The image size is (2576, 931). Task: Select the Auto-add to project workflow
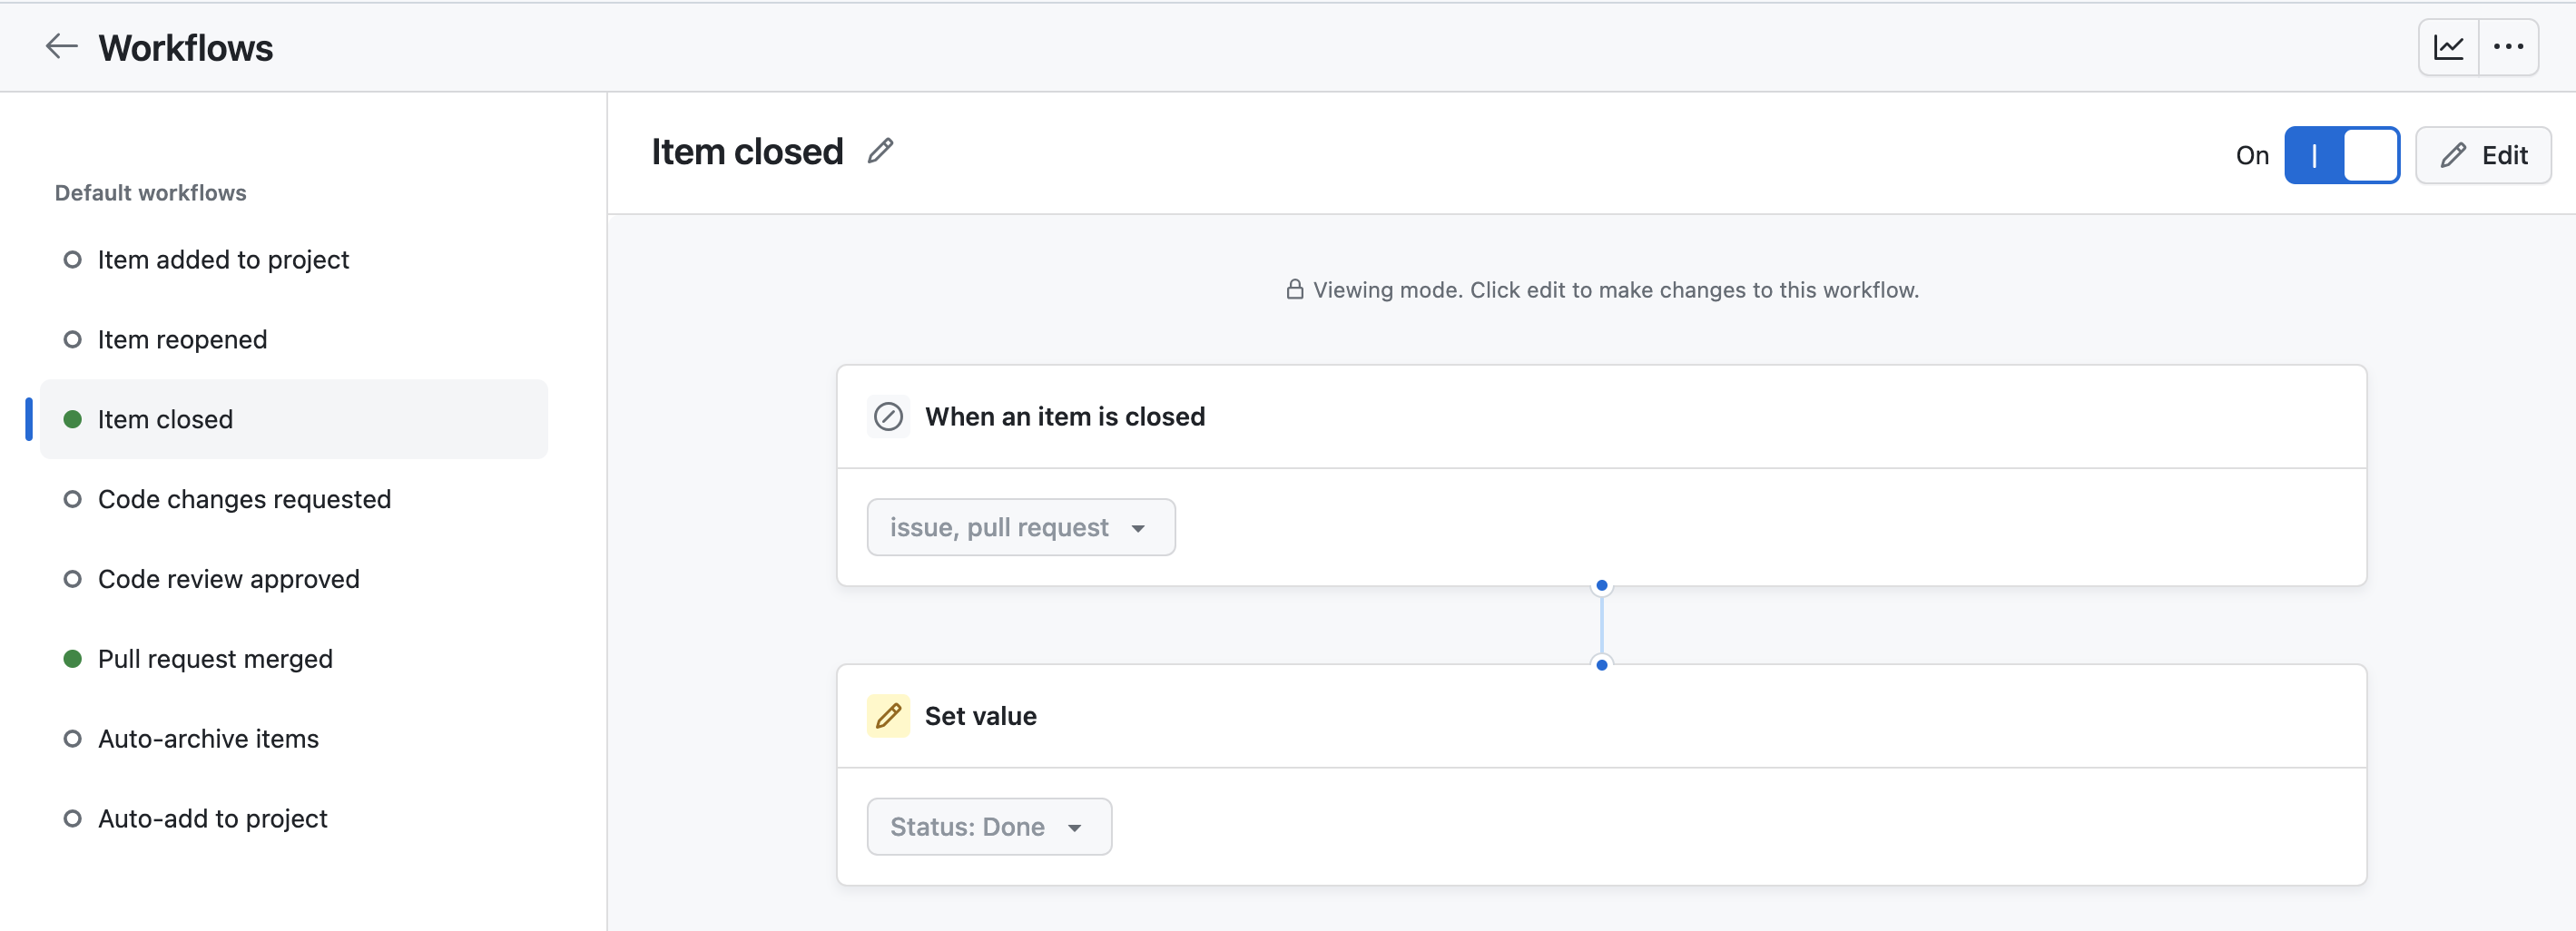click(x=212, y=818)
